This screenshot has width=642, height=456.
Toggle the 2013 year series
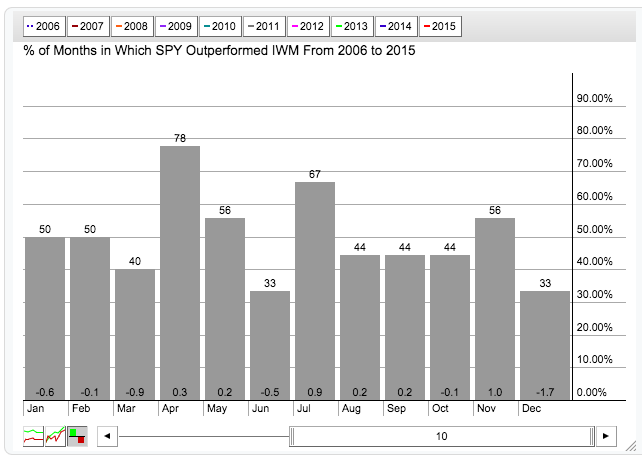[352, 27]
